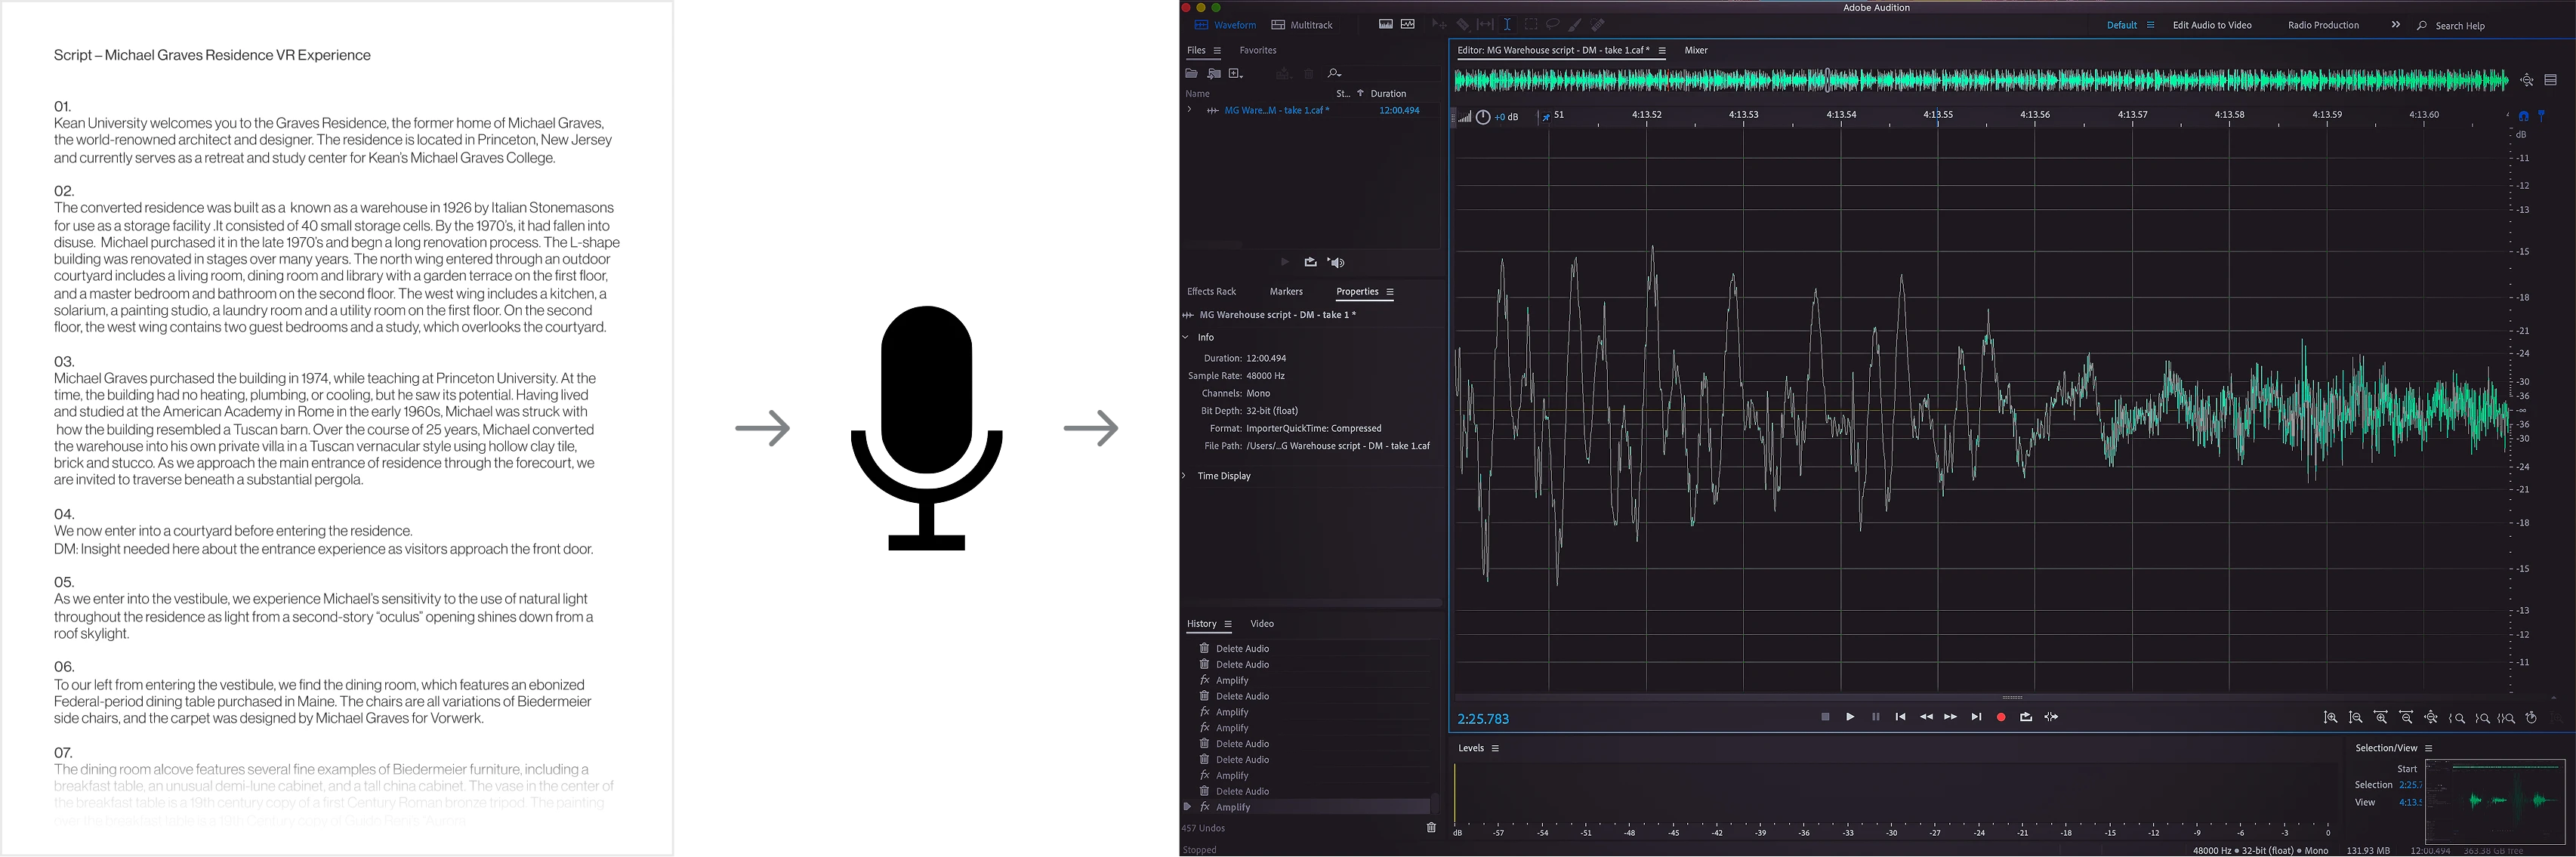This screenshot has width=2576, height=857.
Task: Click the Import File icon
Action: pos(1213,73)
